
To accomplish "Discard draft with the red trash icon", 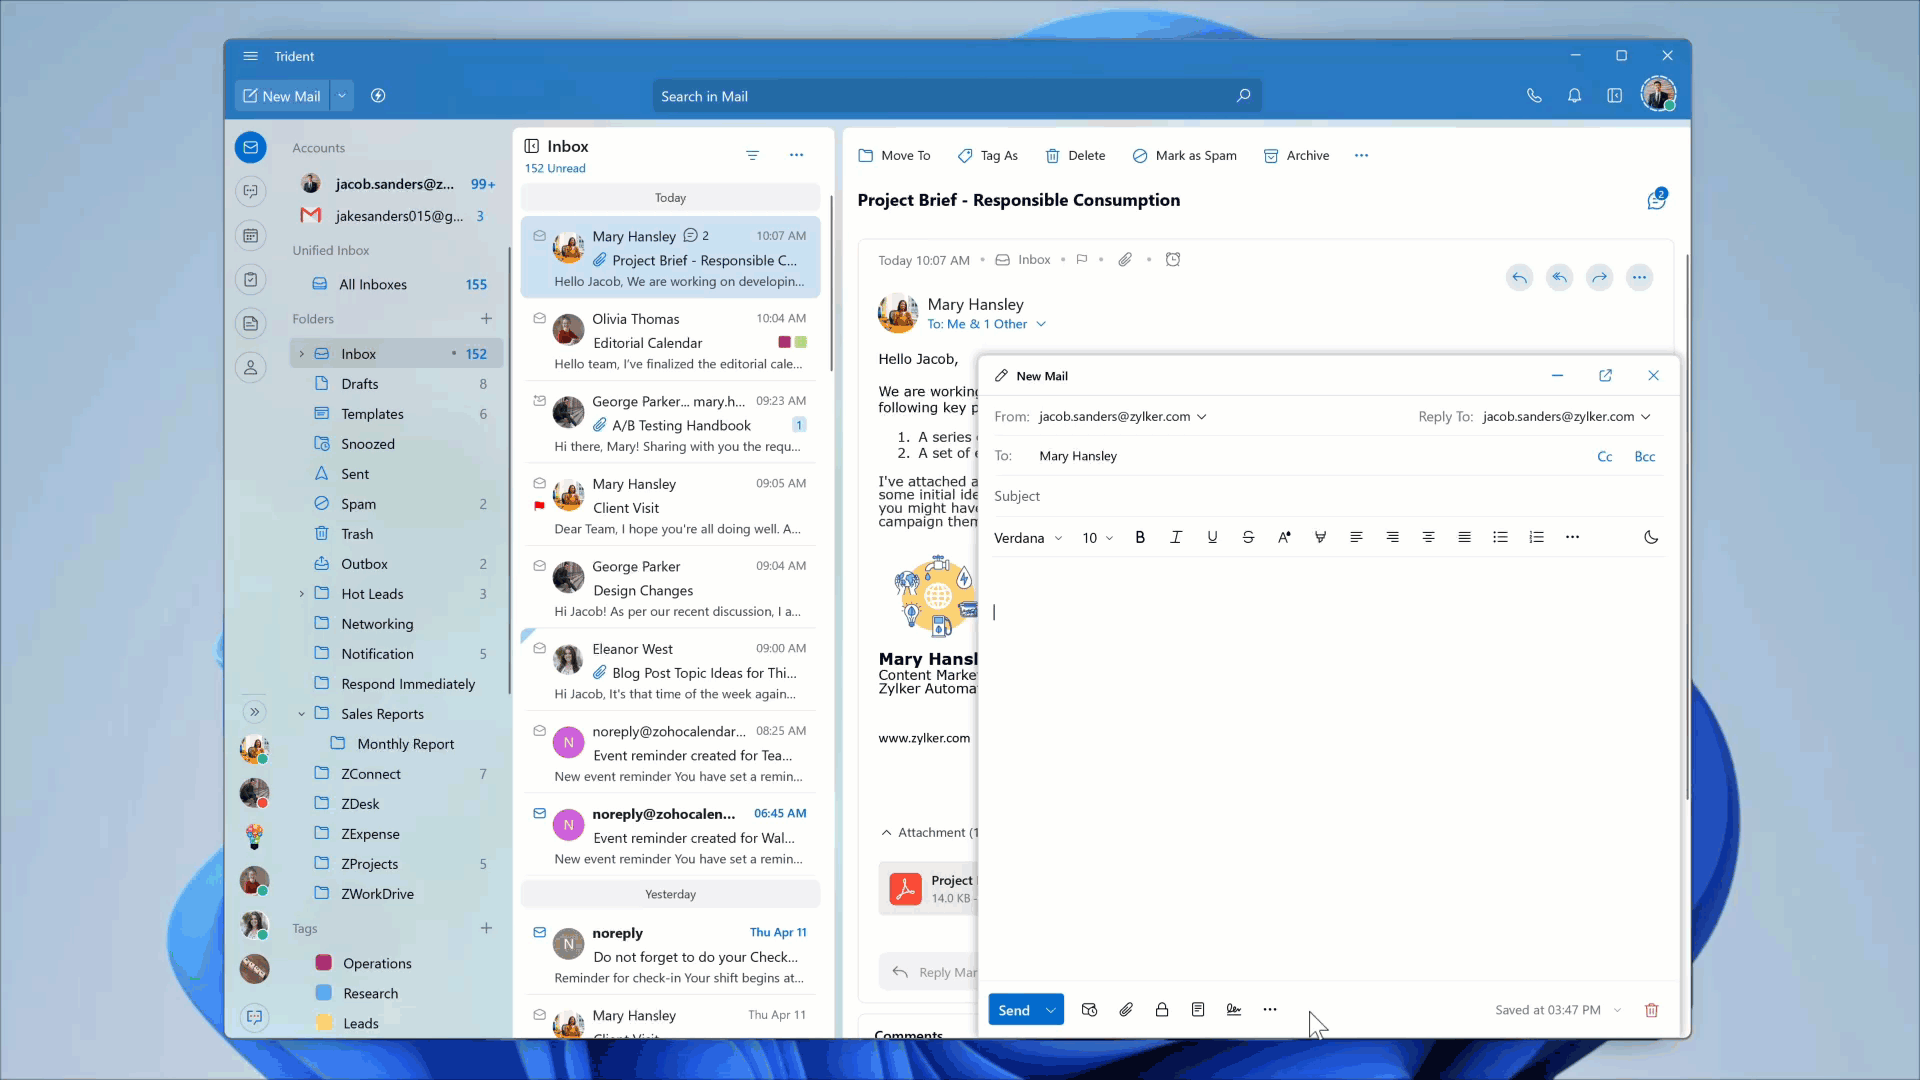I will [1651, 1010].
